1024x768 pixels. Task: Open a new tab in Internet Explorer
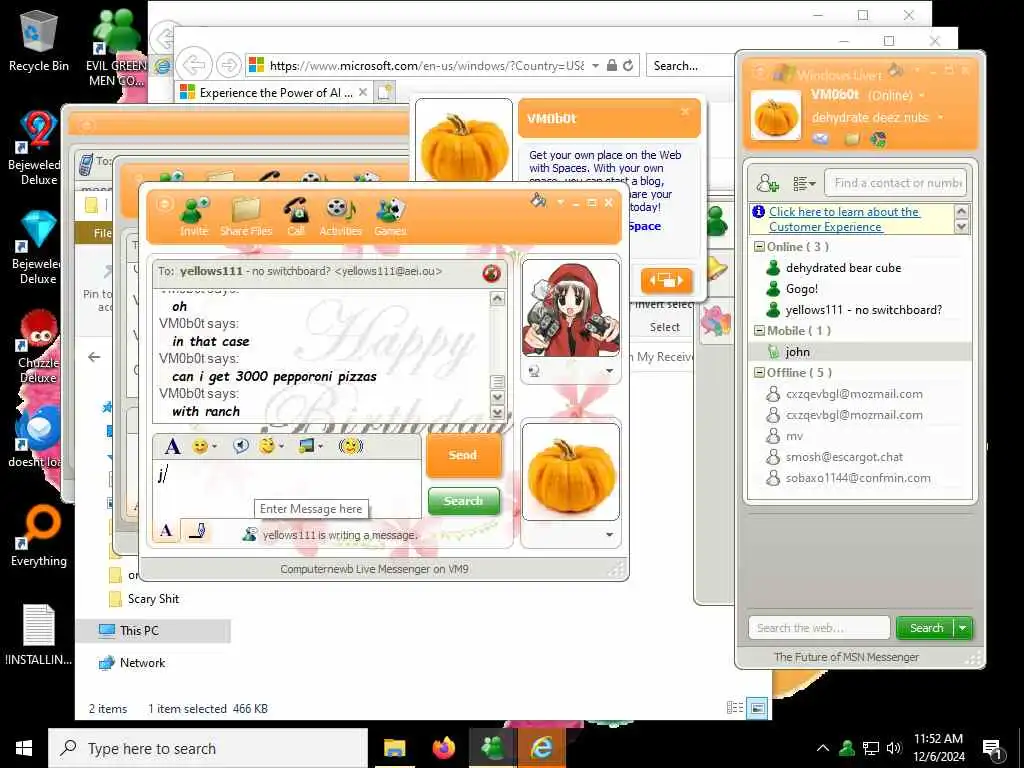click(x=385, y=93)
